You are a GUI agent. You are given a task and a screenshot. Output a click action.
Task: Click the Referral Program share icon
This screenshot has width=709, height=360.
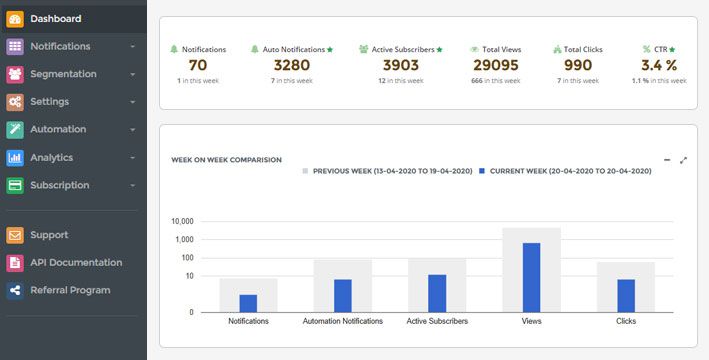point(15,290)
